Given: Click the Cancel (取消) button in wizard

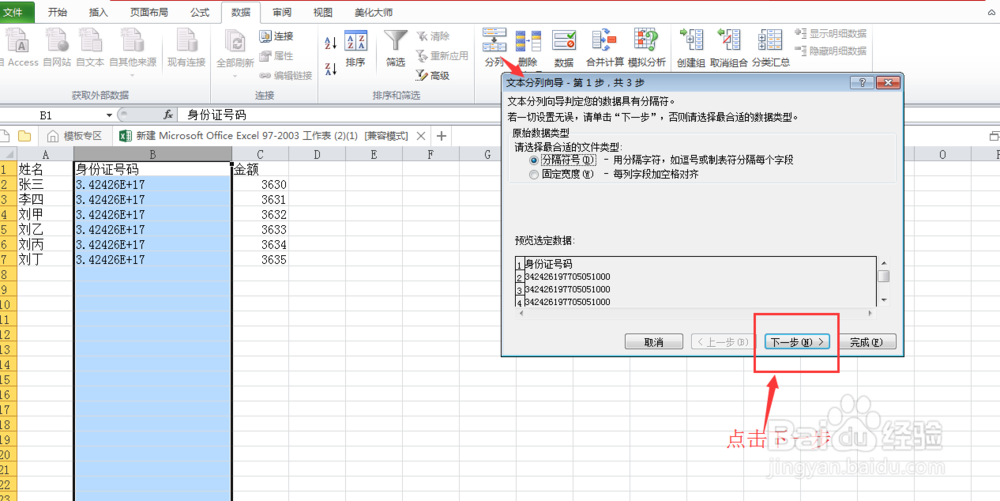Looking at the screenshot, I should 654,342.
